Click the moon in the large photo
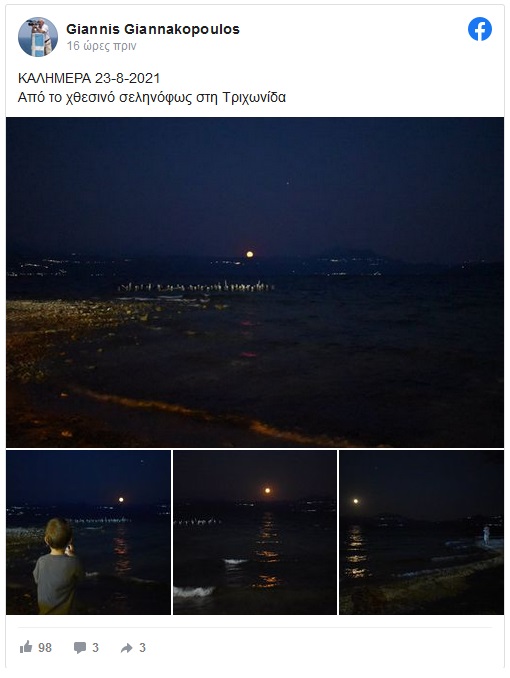This screenshot has height=678, width=510. click(250, 254)
